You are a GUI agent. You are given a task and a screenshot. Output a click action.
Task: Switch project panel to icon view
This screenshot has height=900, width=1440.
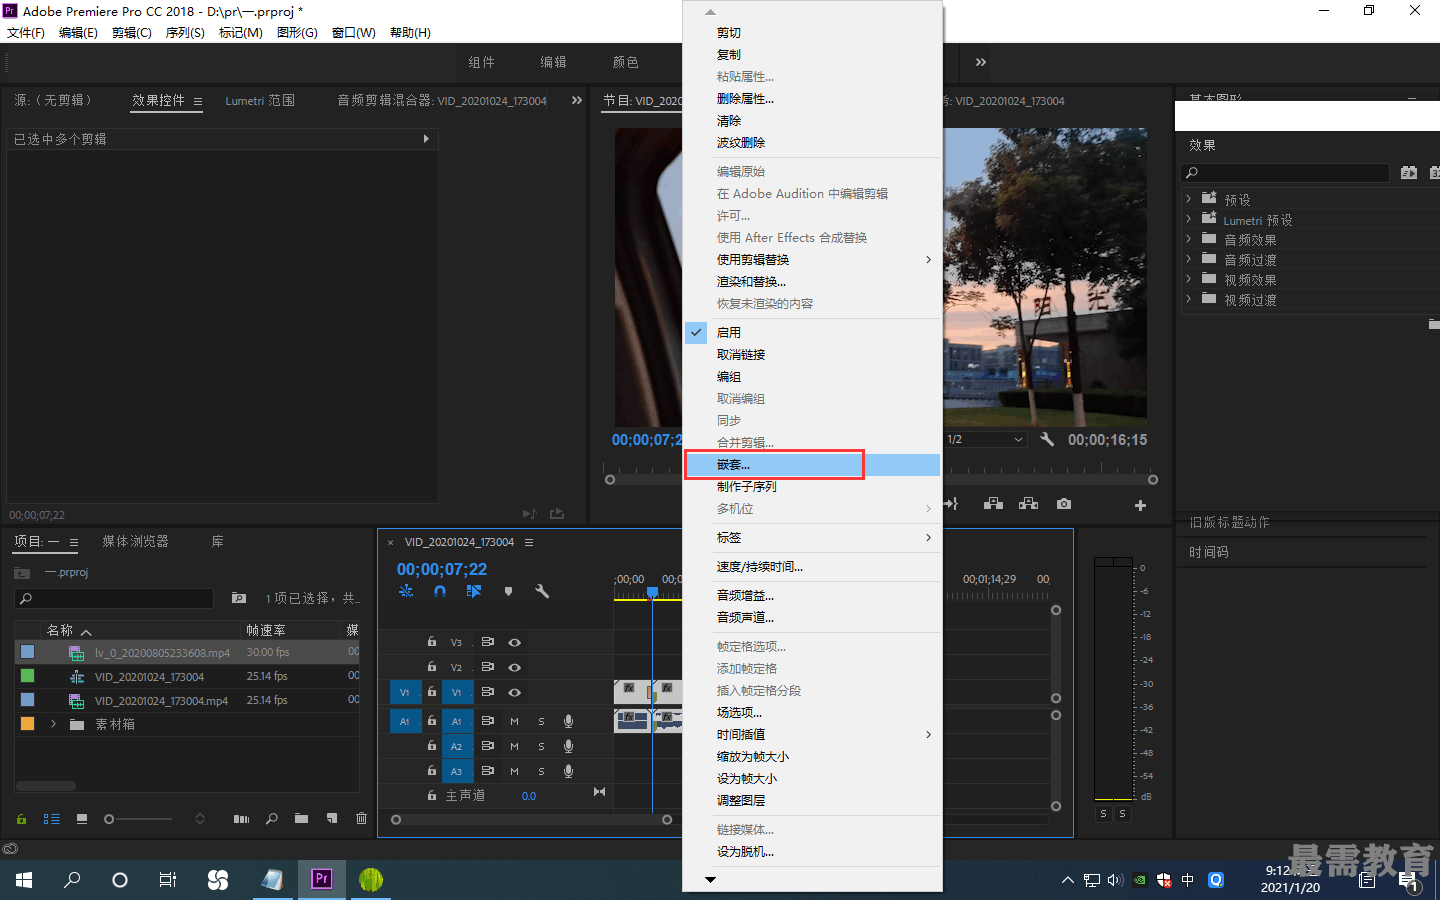(82, 818)
